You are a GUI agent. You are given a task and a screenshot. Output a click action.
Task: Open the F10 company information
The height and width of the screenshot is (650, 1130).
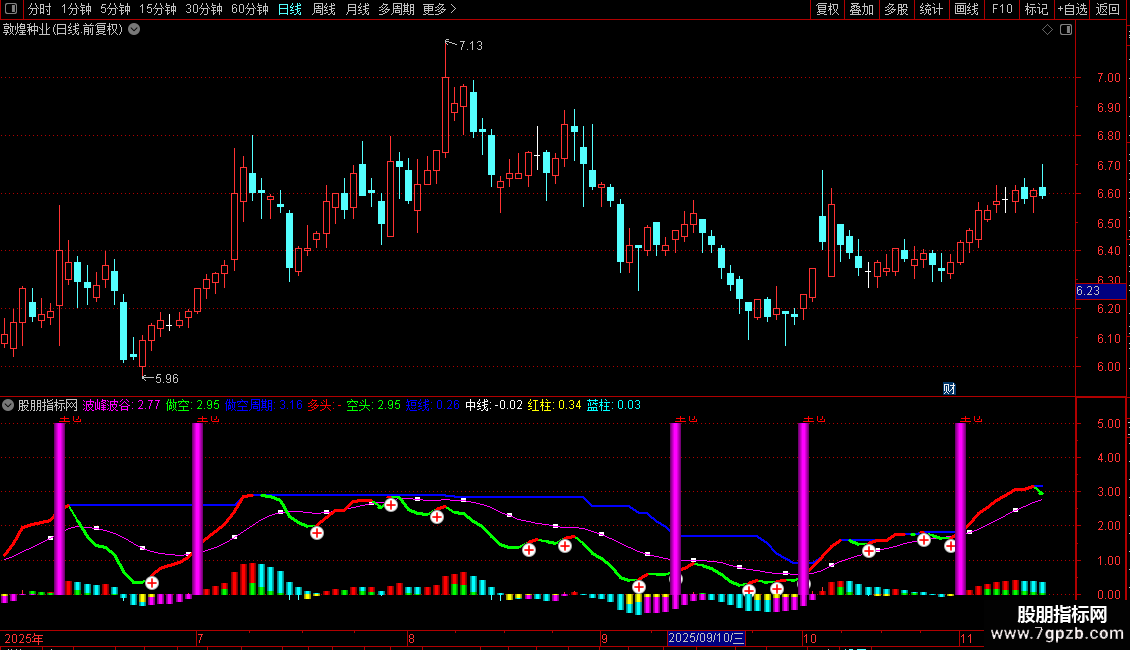click(1002, 9)
